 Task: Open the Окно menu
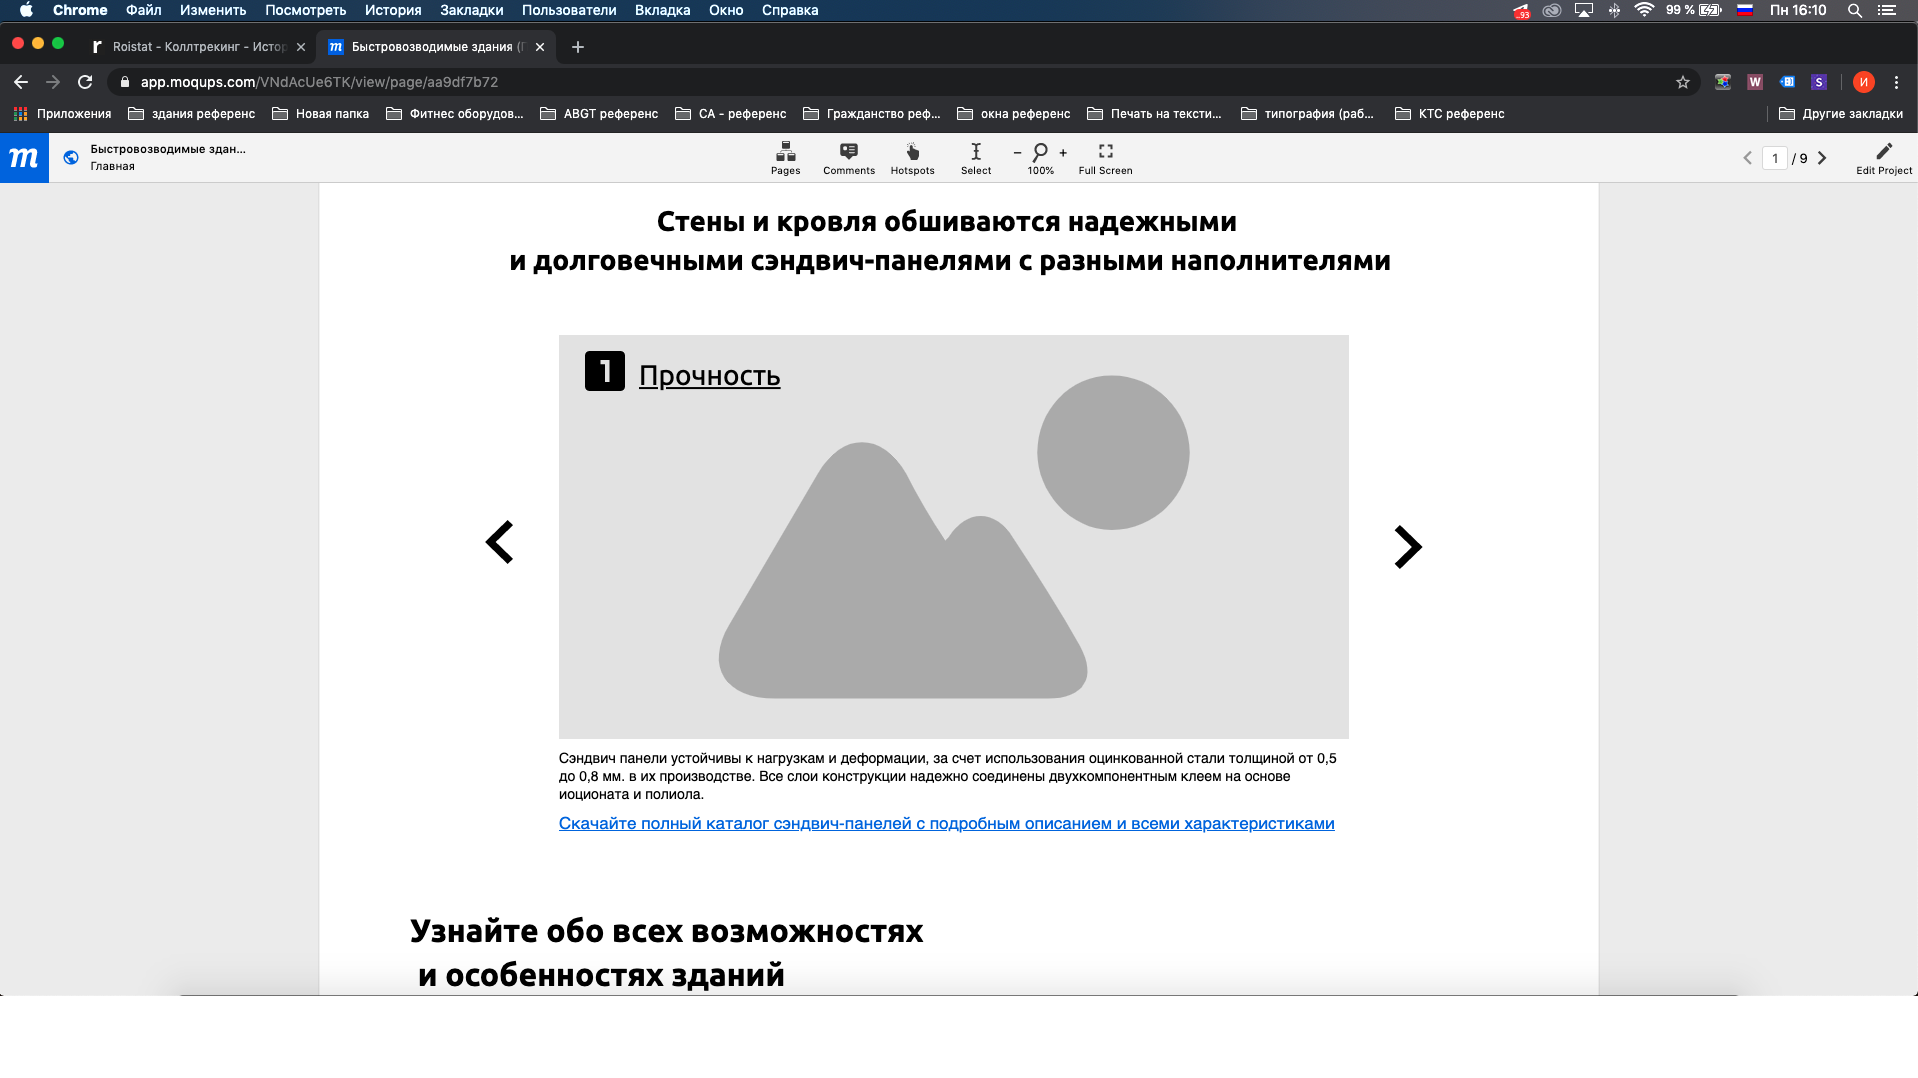tap(726, 10)
